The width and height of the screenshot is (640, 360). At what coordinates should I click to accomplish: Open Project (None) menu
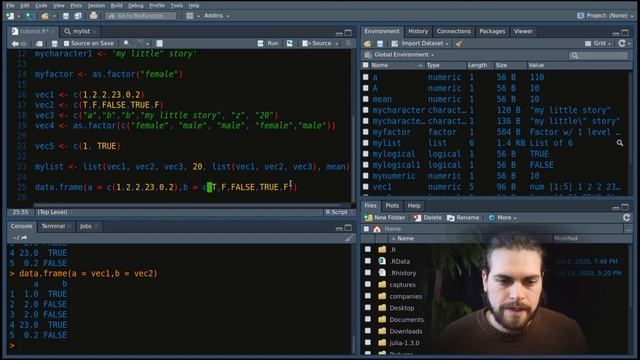point(605,16)
